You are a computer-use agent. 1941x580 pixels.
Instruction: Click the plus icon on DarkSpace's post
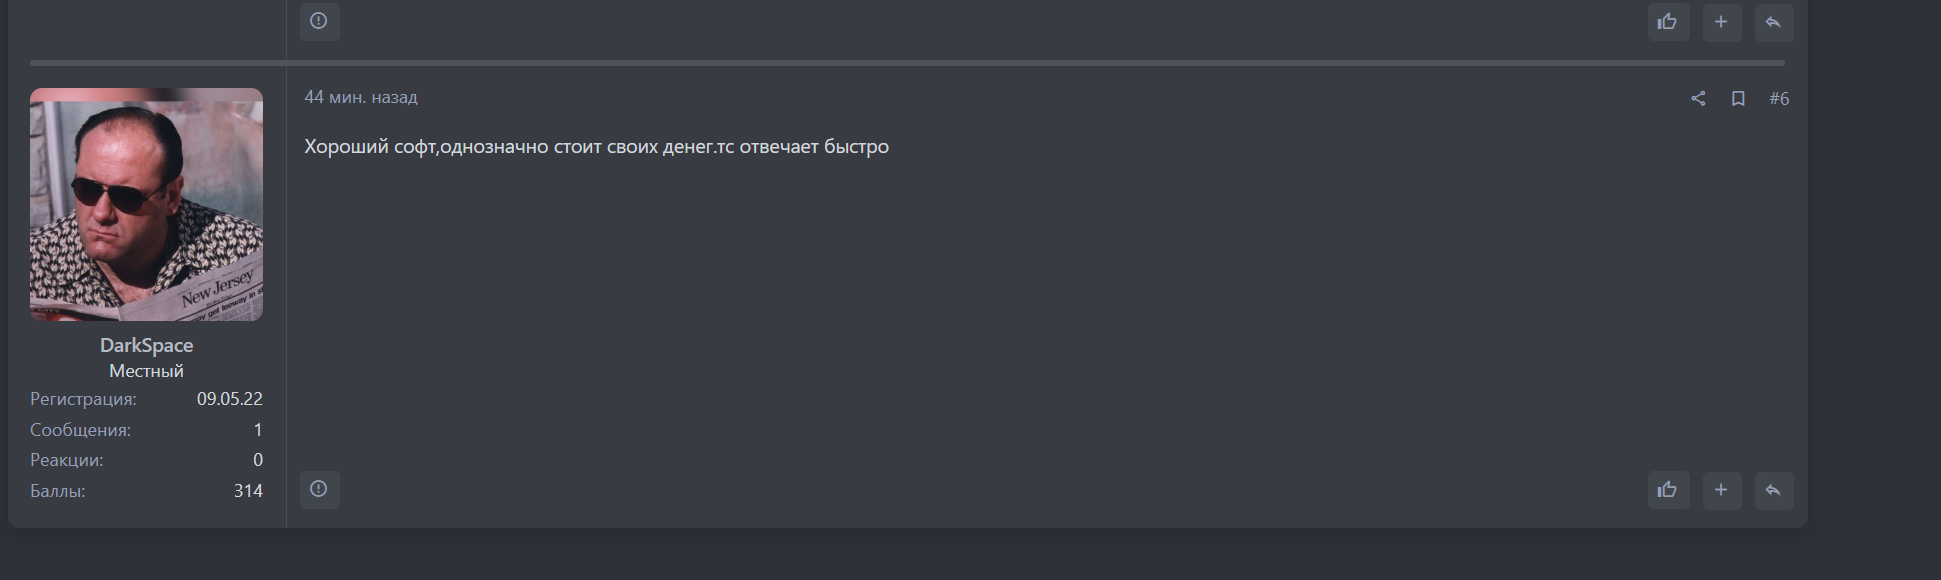1721,490
